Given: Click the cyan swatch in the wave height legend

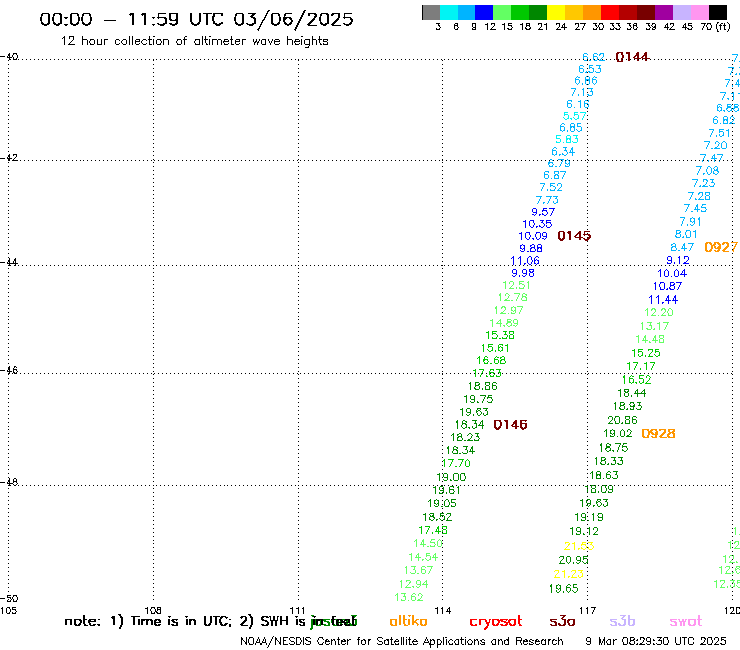Looking at the screenshot, I should tap(449, 12).
